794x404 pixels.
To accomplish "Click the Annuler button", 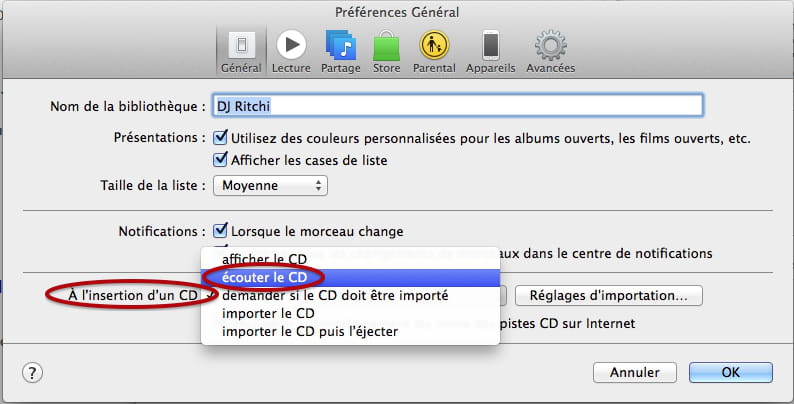I will tap(634, 373).
